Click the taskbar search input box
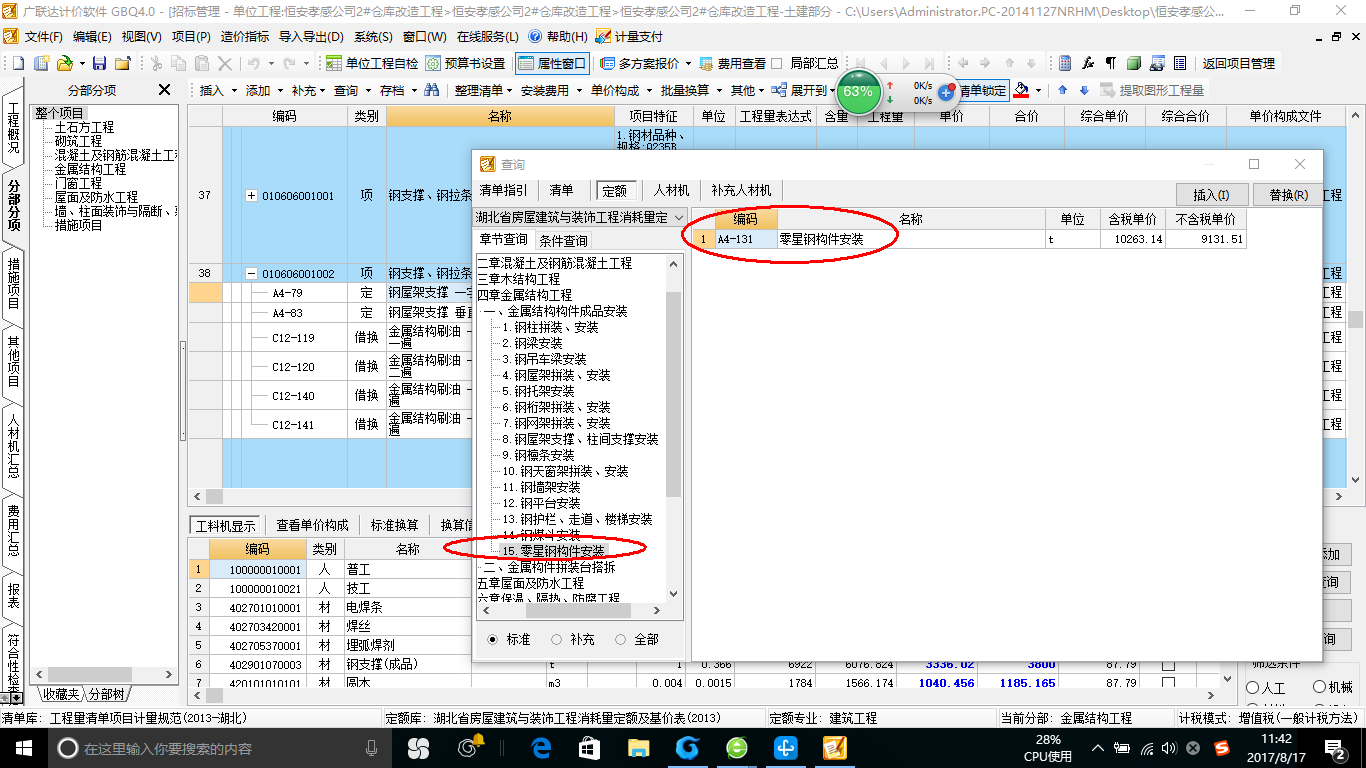The image size is (1366, 768). pyautogui.click(x=218, y=747)
